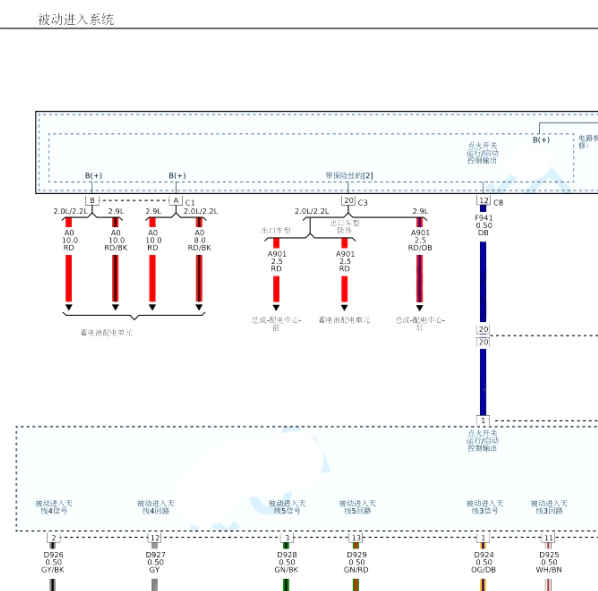Click wire label D927 0.50 GY
Screen dimensions: 598x591
point(155,562)
